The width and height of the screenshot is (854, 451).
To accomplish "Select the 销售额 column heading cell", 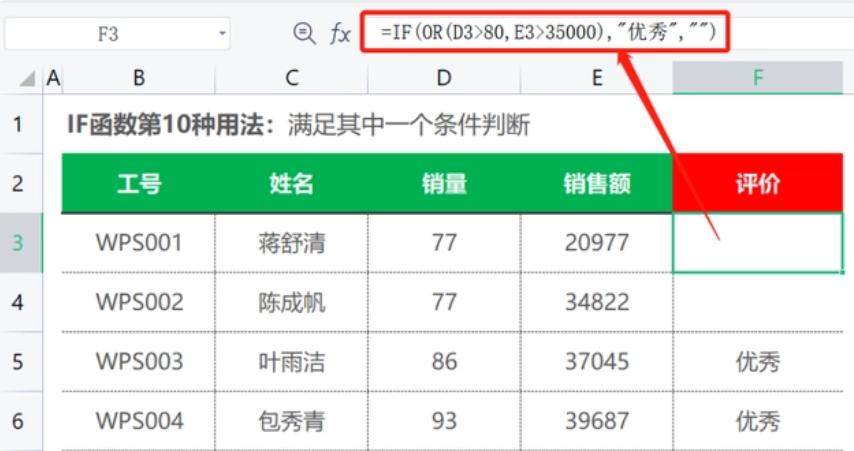I will pyautogui.click(x=596, y=183).
